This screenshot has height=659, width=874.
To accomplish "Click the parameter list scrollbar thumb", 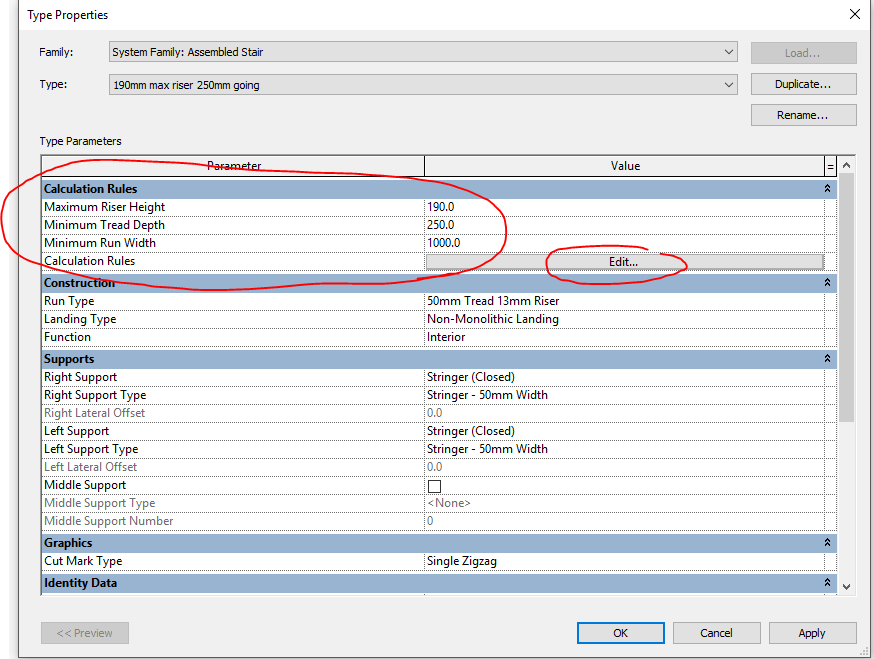I will (846, 298).
